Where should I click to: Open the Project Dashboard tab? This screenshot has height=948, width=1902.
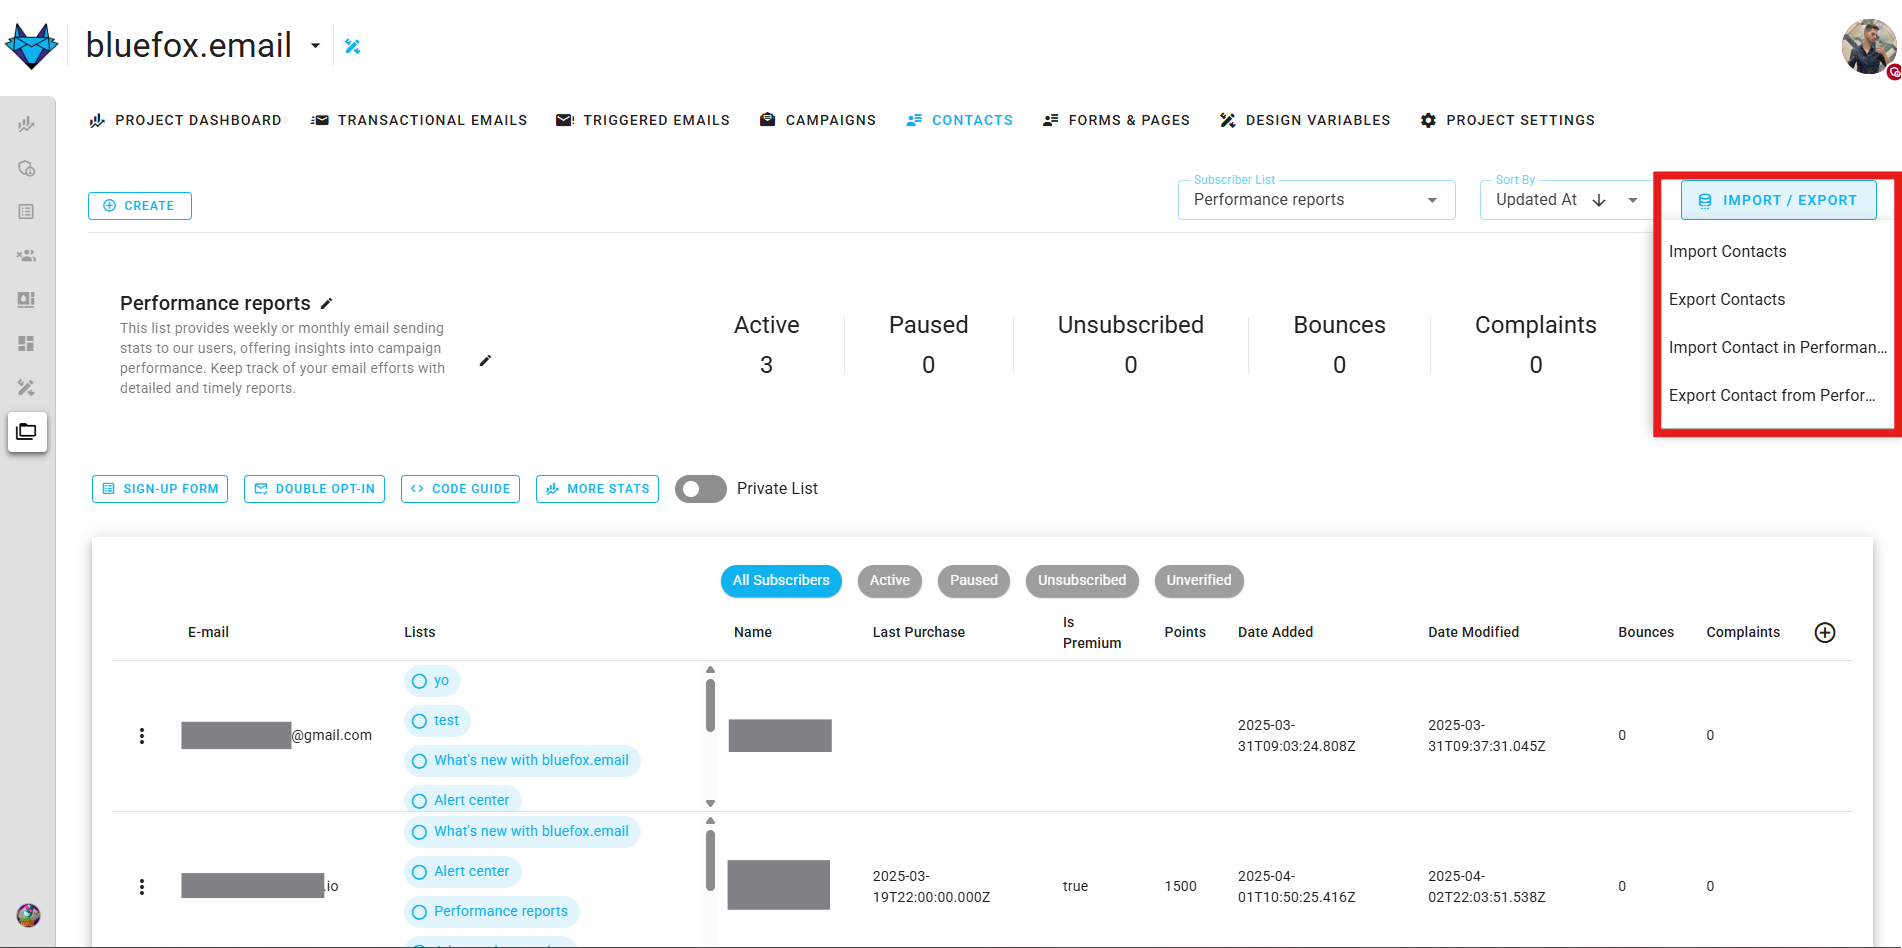pyautogui.click(x=186, y=120)
